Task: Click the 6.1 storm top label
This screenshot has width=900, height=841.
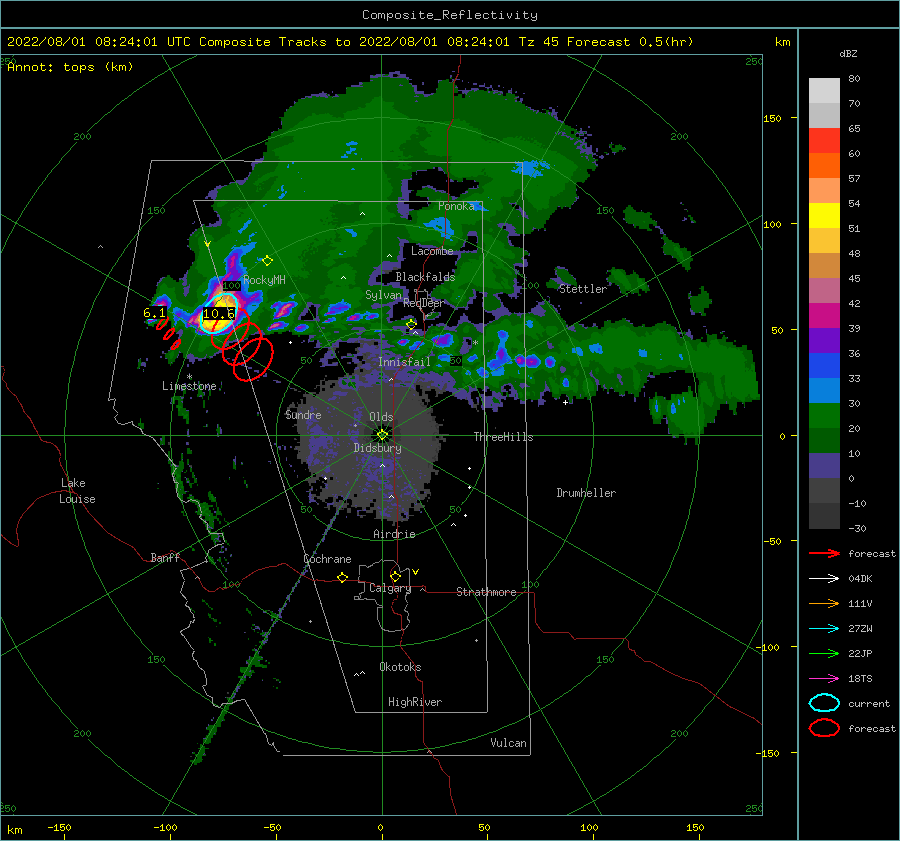Action: [x=154, y=313]
